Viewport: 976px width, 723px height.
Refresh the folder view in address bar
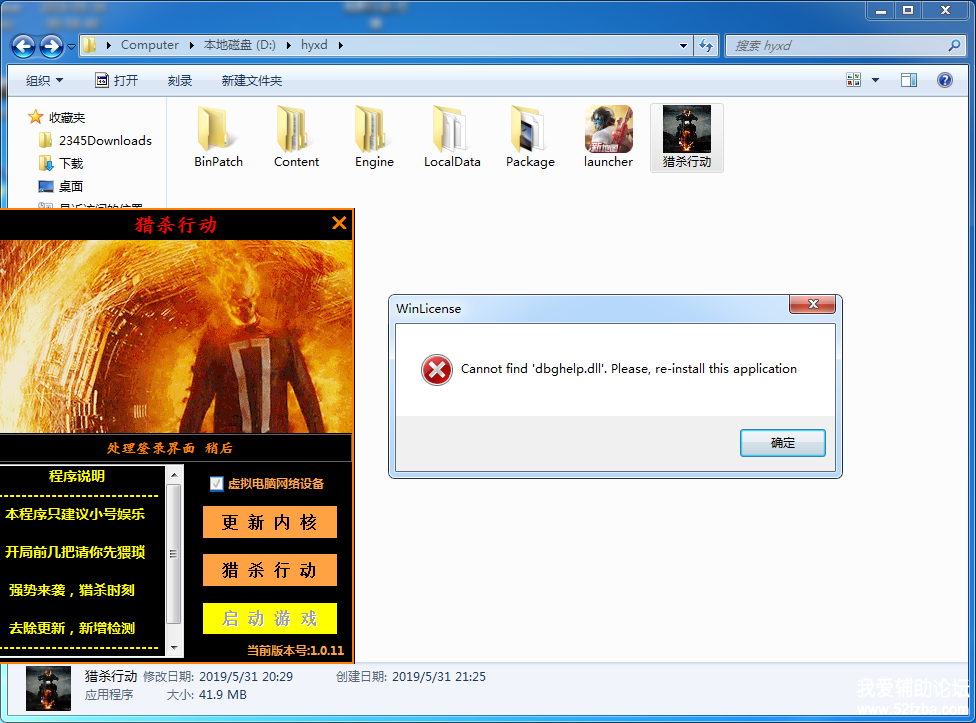[706, 45]
